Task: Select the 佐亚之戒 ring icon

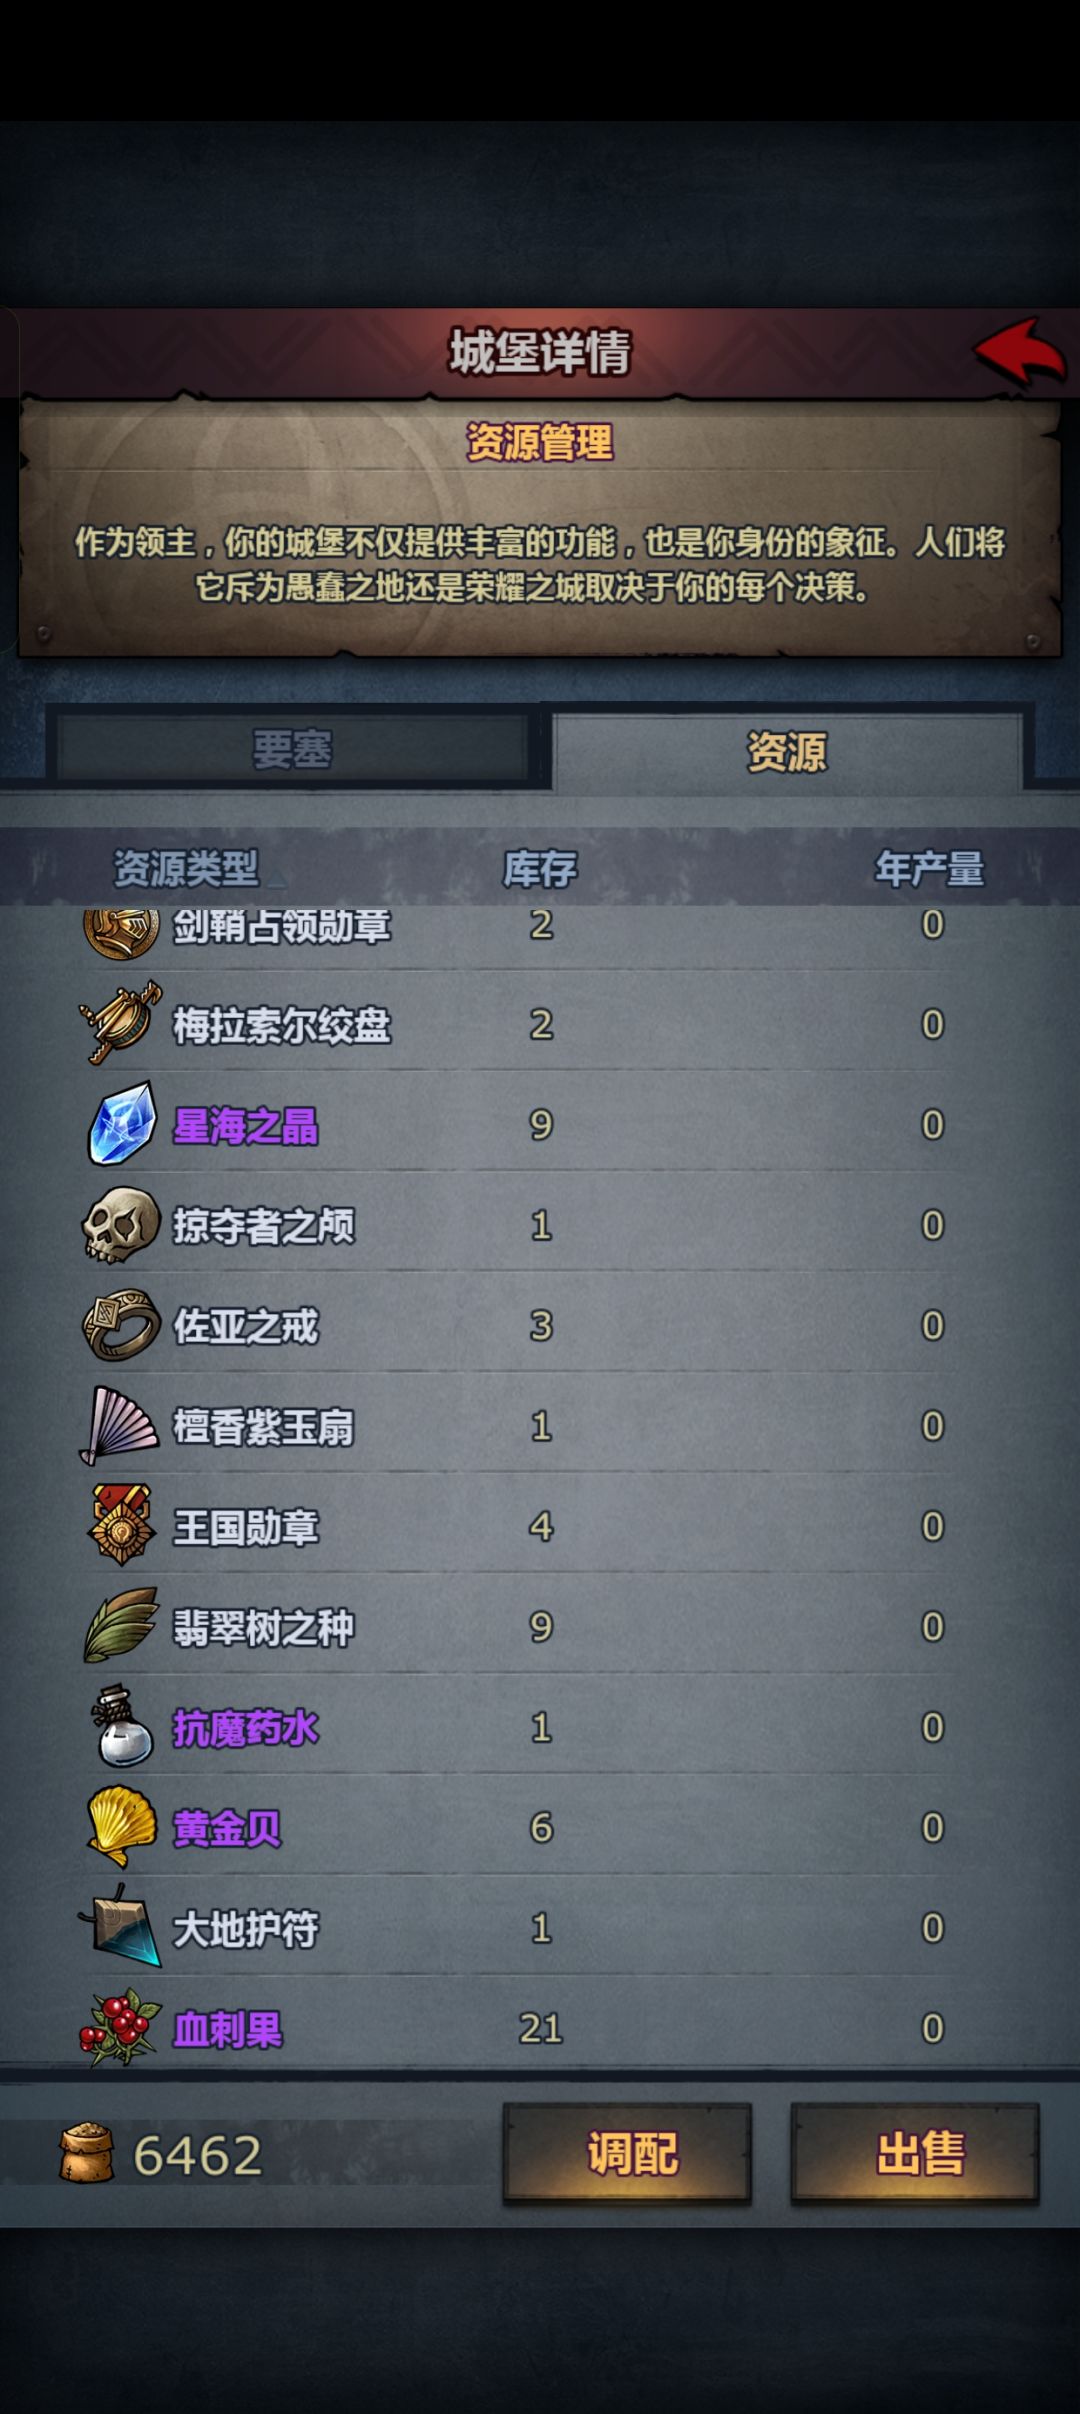Action: click(121, 1325)
